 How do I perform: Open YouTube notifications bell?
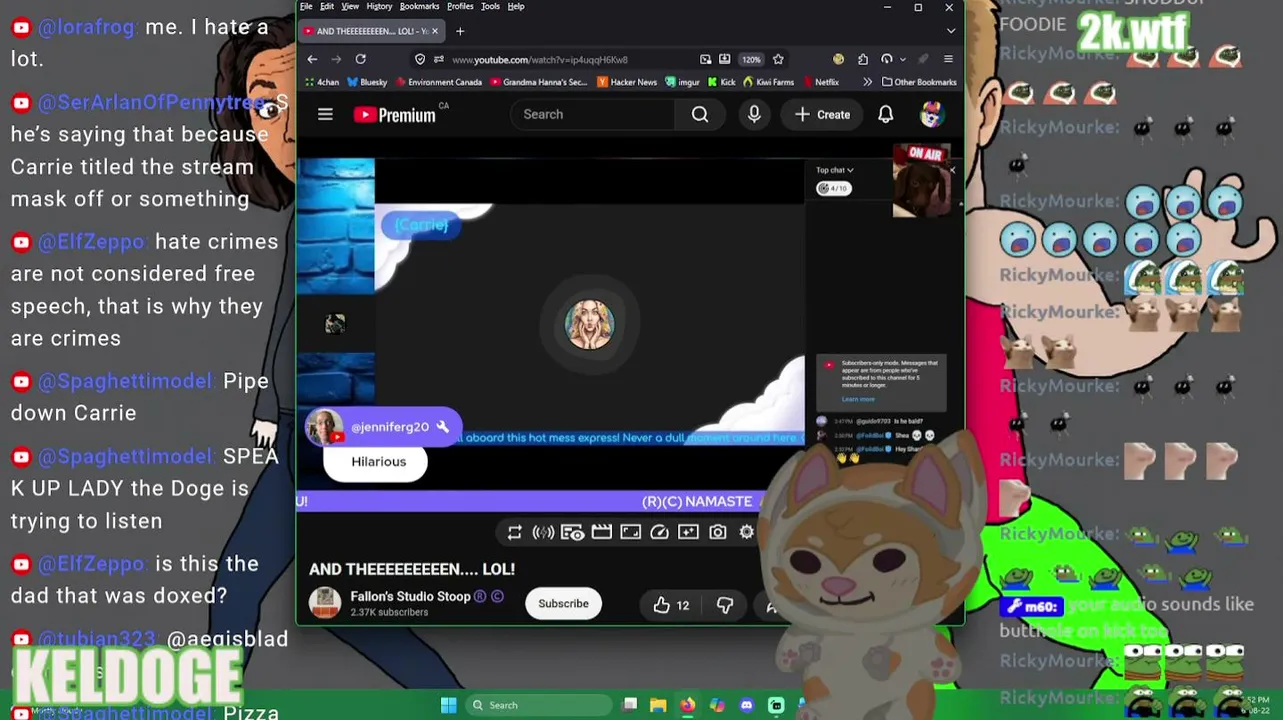[x=886, y=115]
